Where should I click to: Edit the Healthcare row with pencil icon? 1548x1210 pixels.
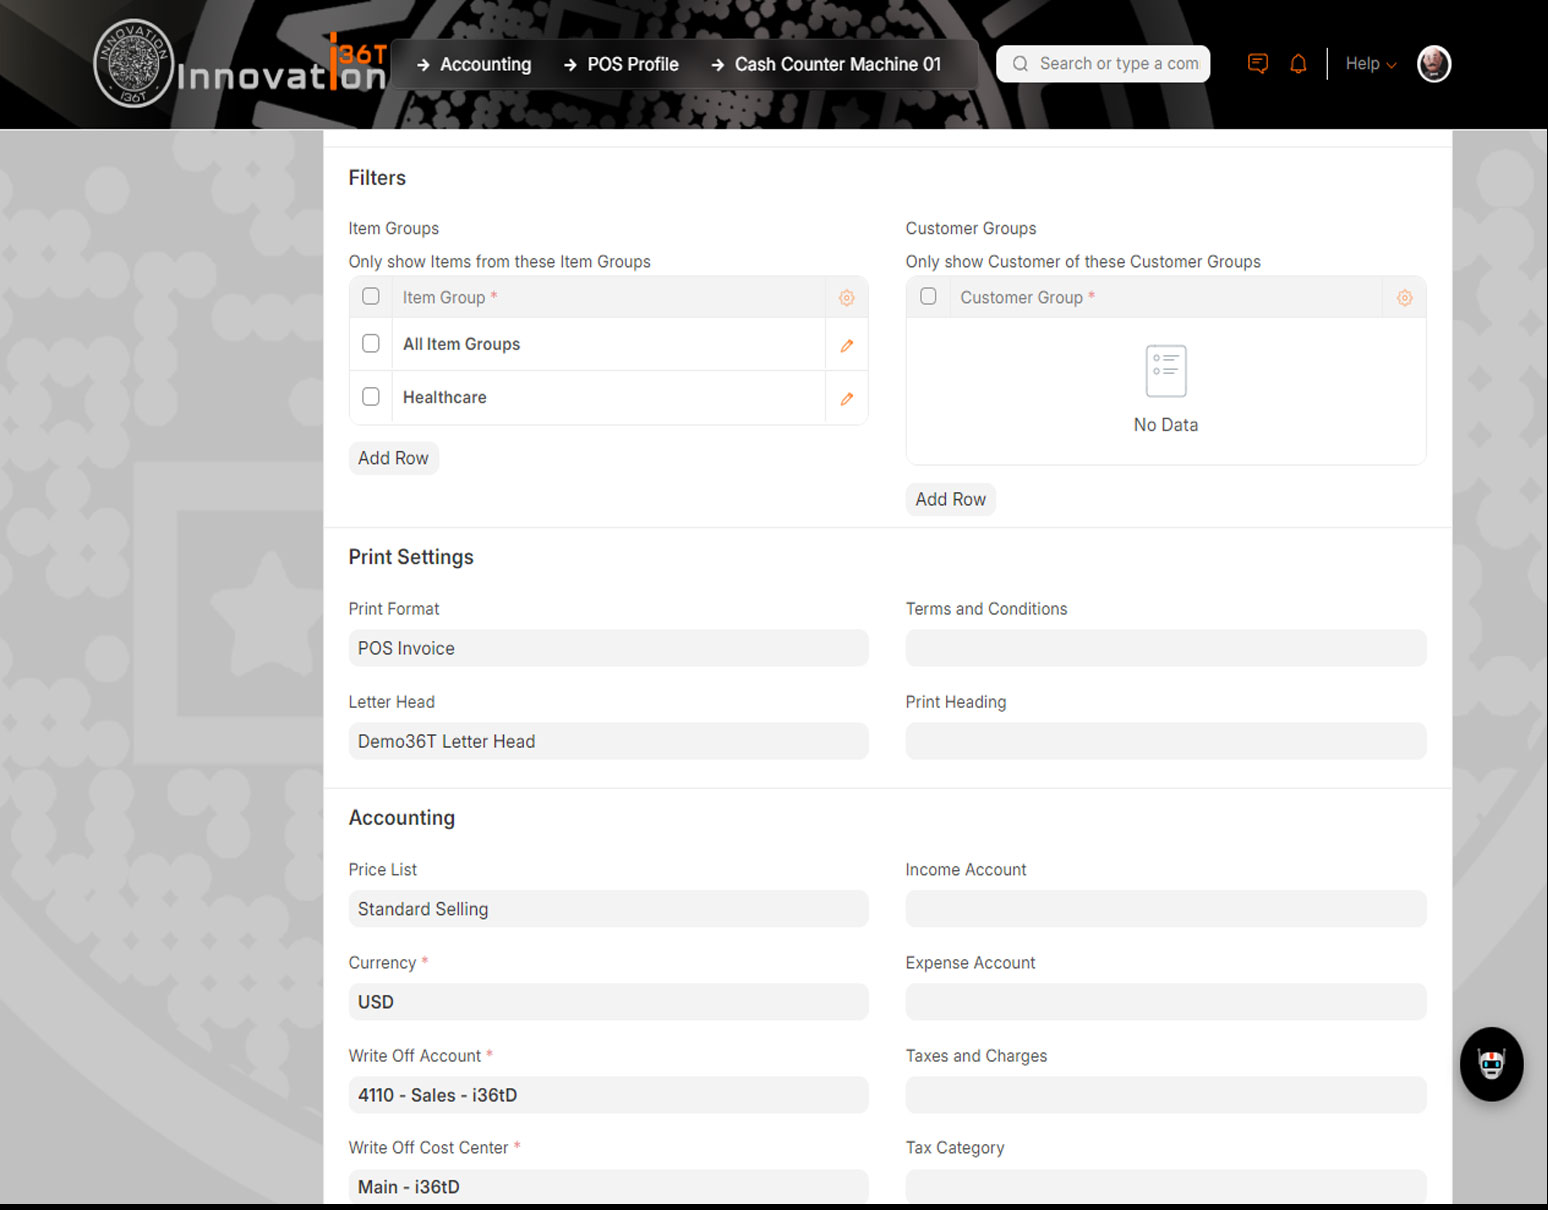click(846, 398)
